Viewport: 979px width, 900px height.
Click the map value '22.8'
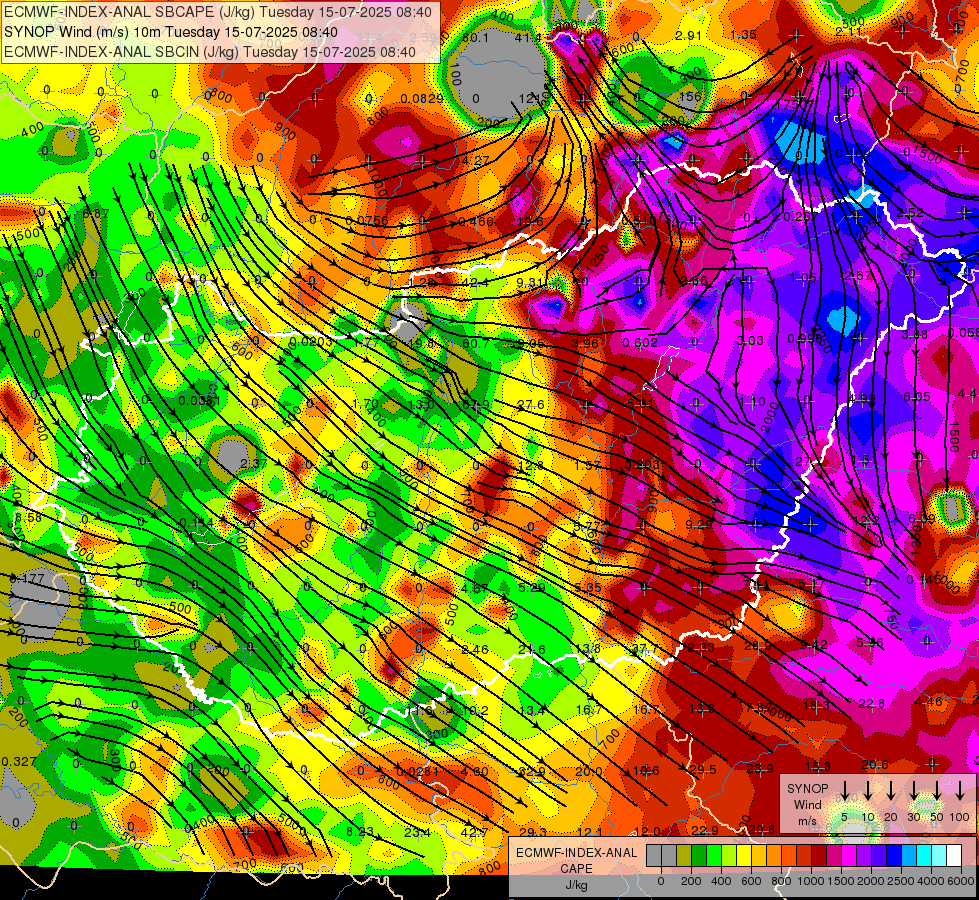871,704
